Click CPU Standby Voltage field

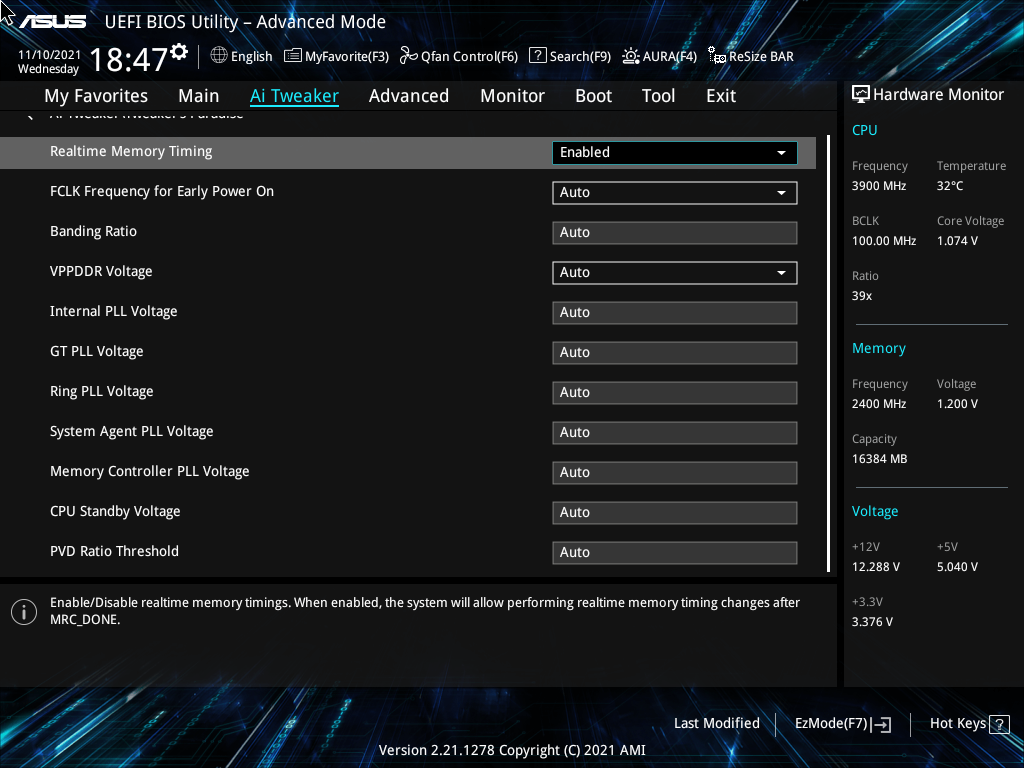point(675,513)
